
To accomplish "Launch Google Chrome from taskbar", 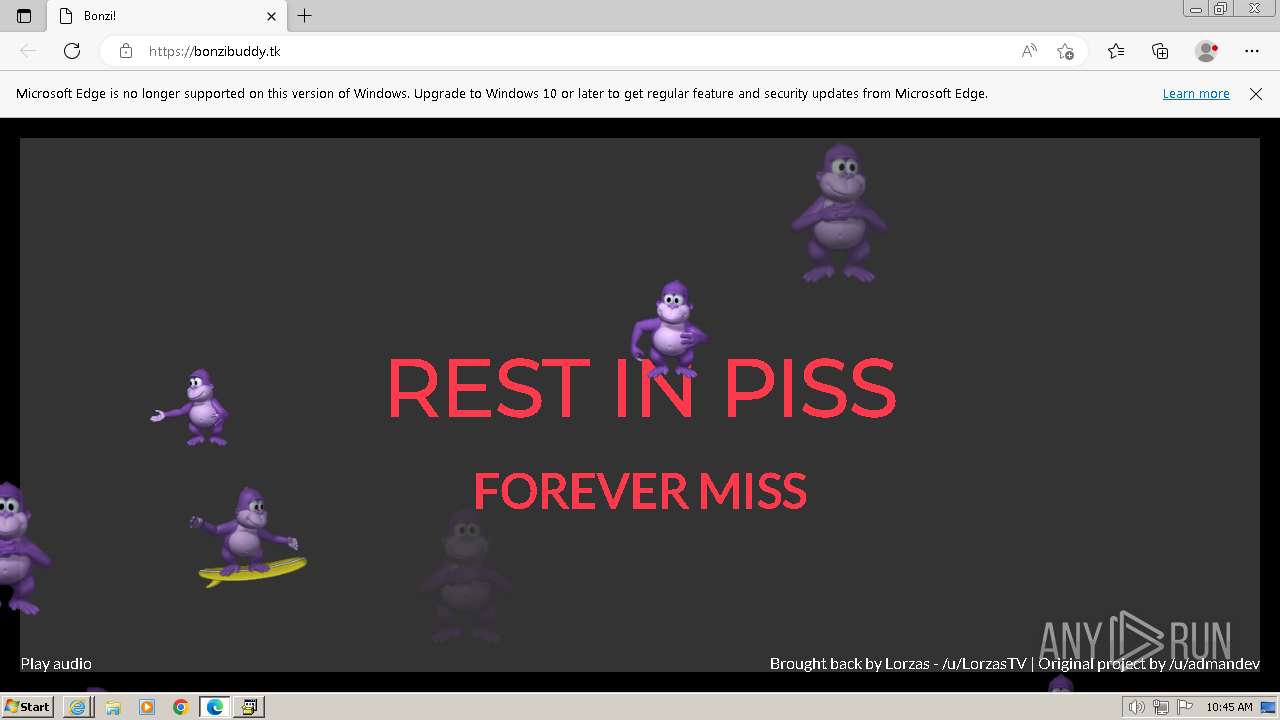I will (181, 707).
